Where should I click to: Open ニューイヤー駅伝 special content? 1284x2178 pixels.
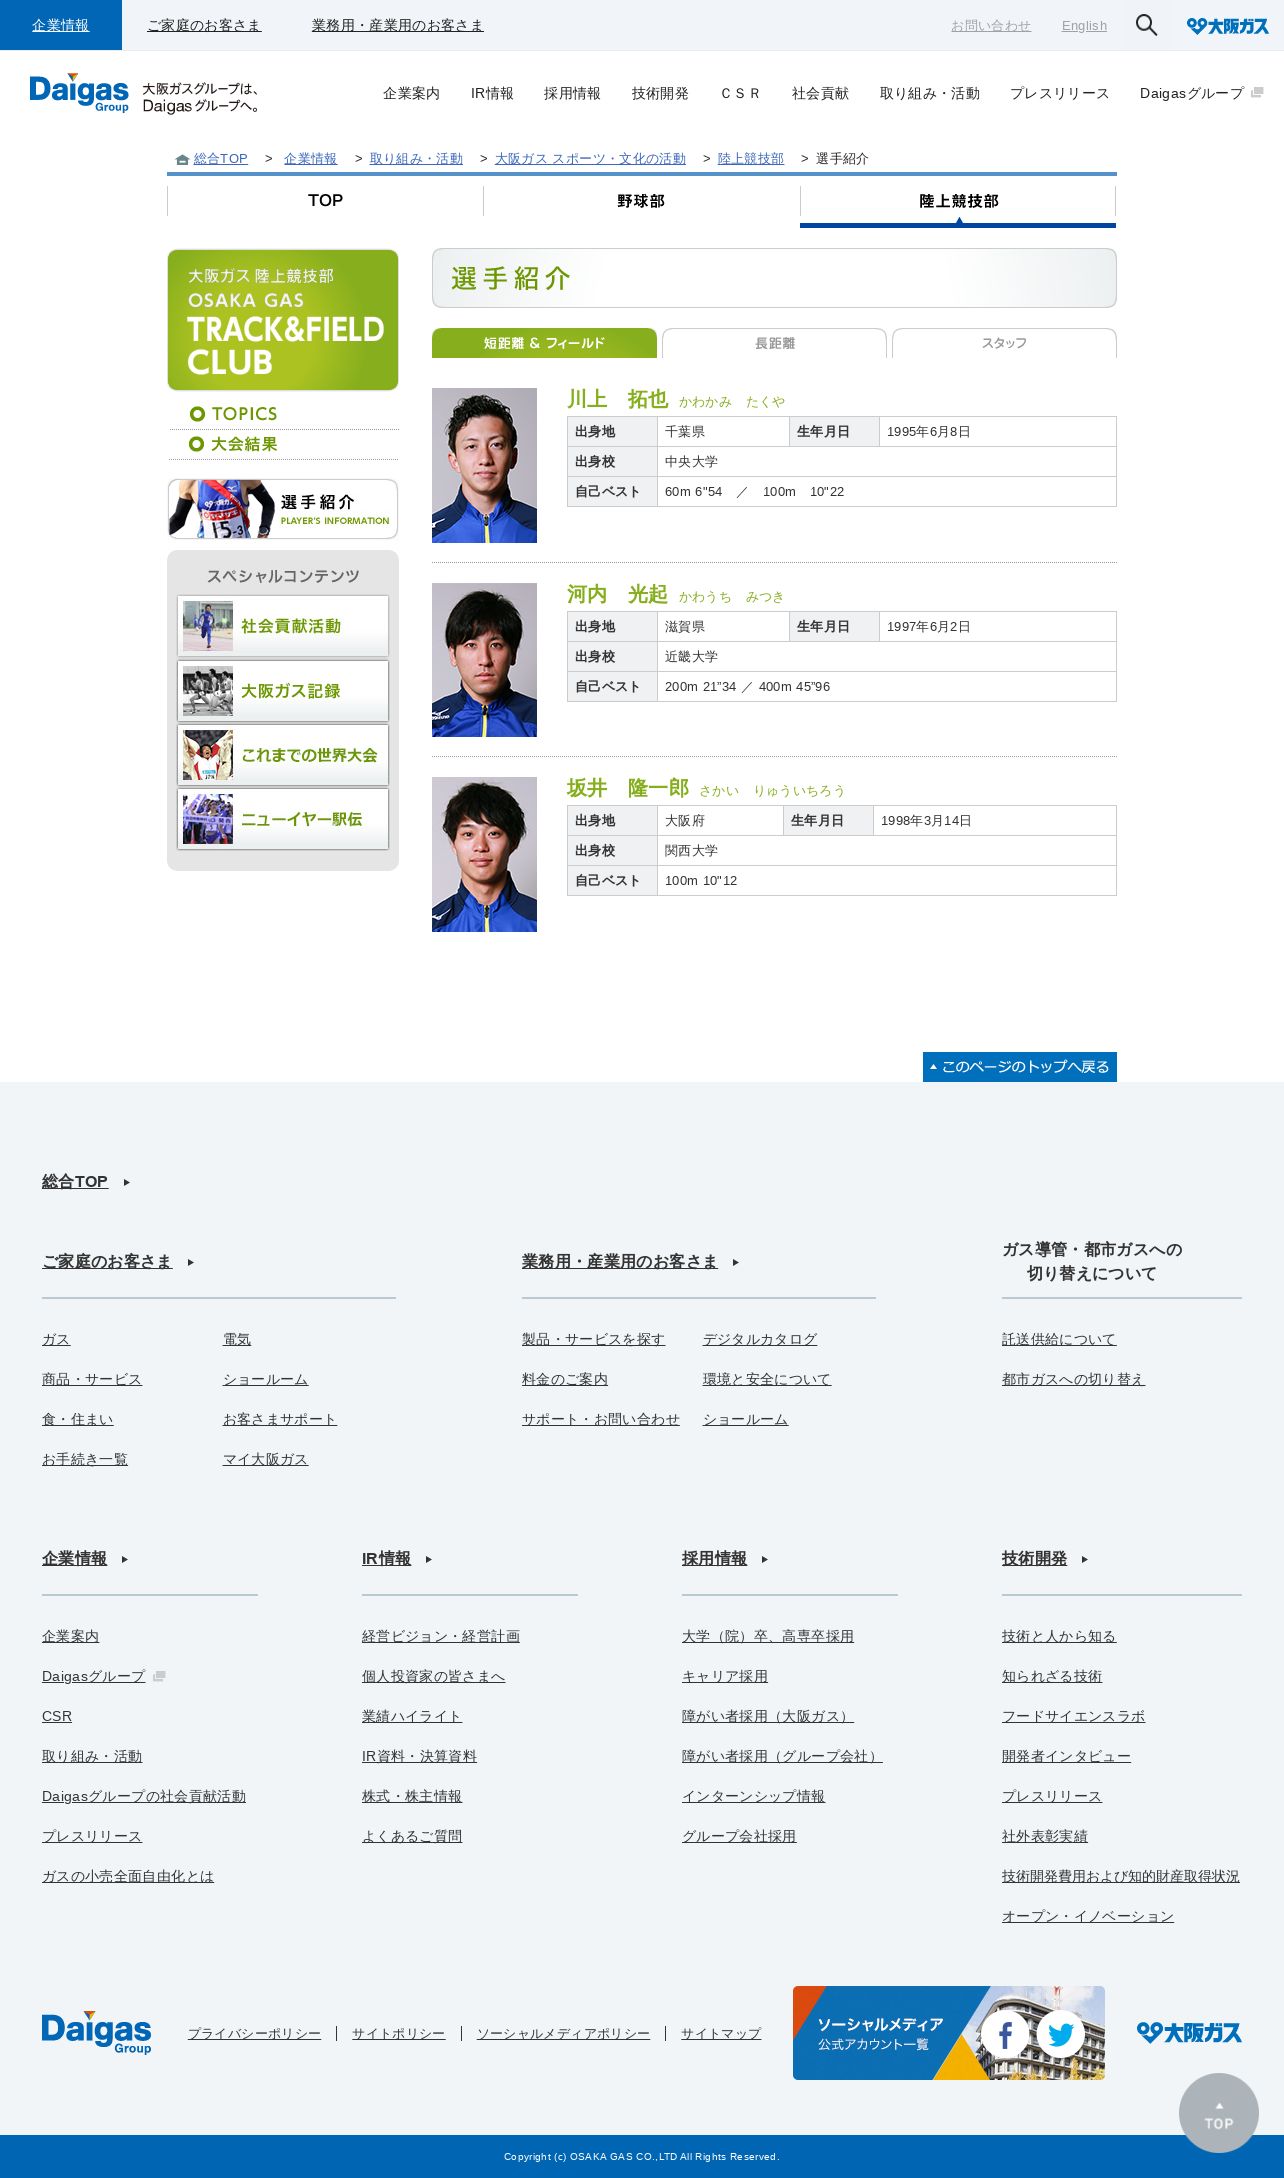[283, 819]
